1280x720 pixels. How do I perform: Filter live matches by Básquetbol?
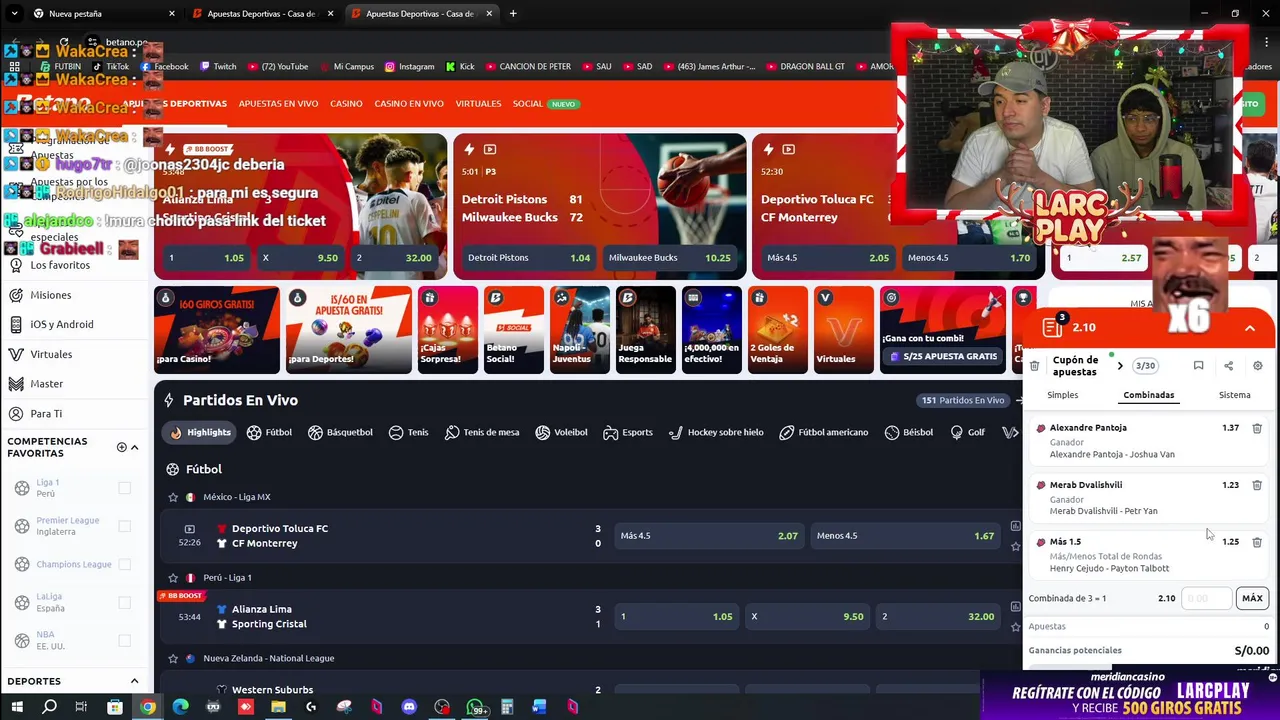click(340, 432)
